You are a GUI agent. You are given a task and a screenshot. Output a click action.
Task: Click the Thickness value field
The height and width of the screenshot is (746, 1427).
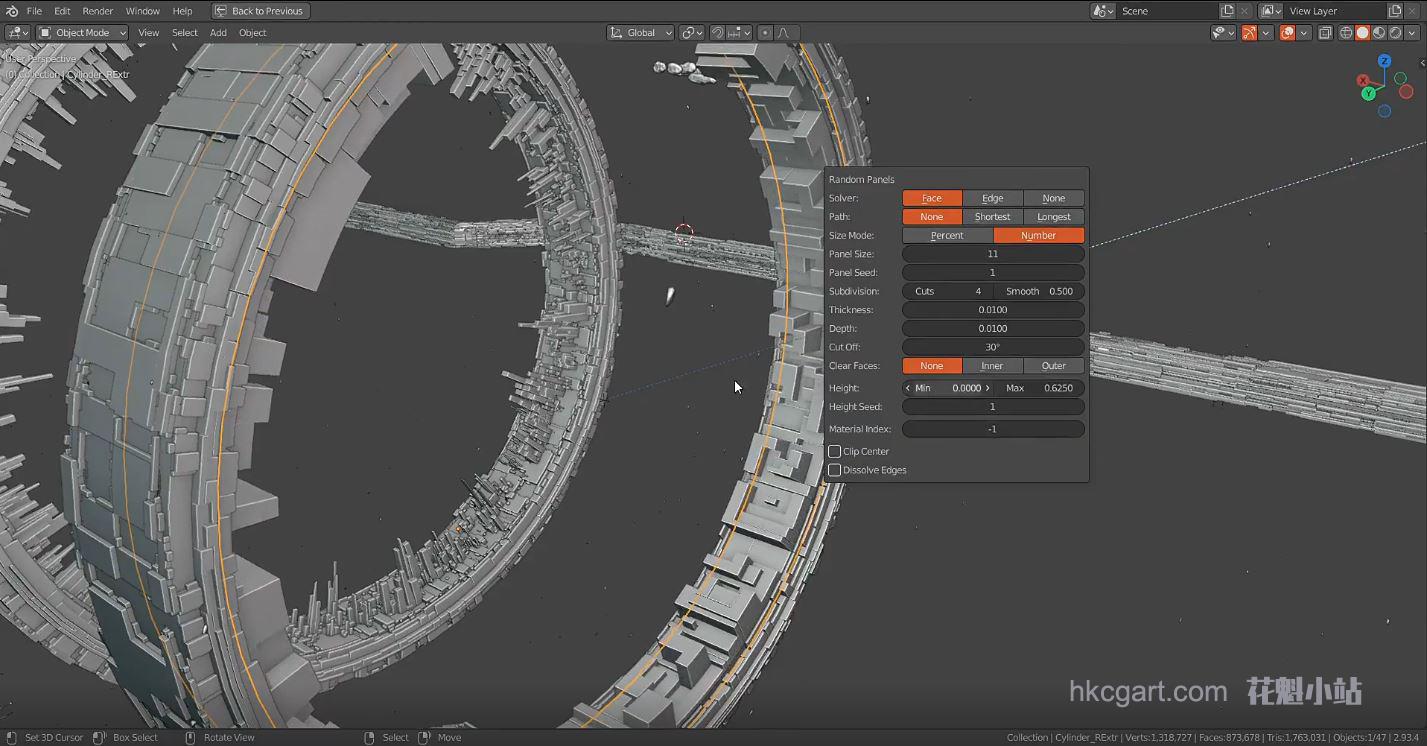tap(993, 310)
